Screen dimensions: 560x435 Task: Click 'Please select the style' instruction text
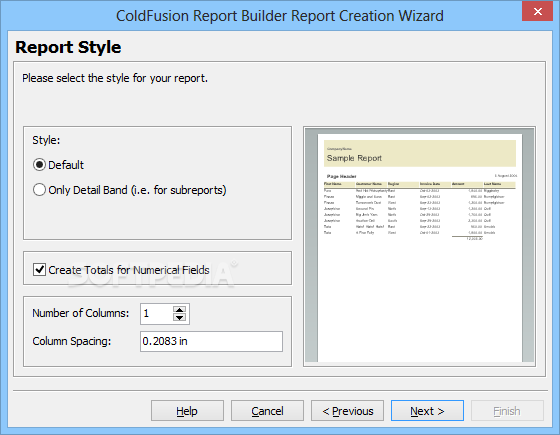coord(115,78)
